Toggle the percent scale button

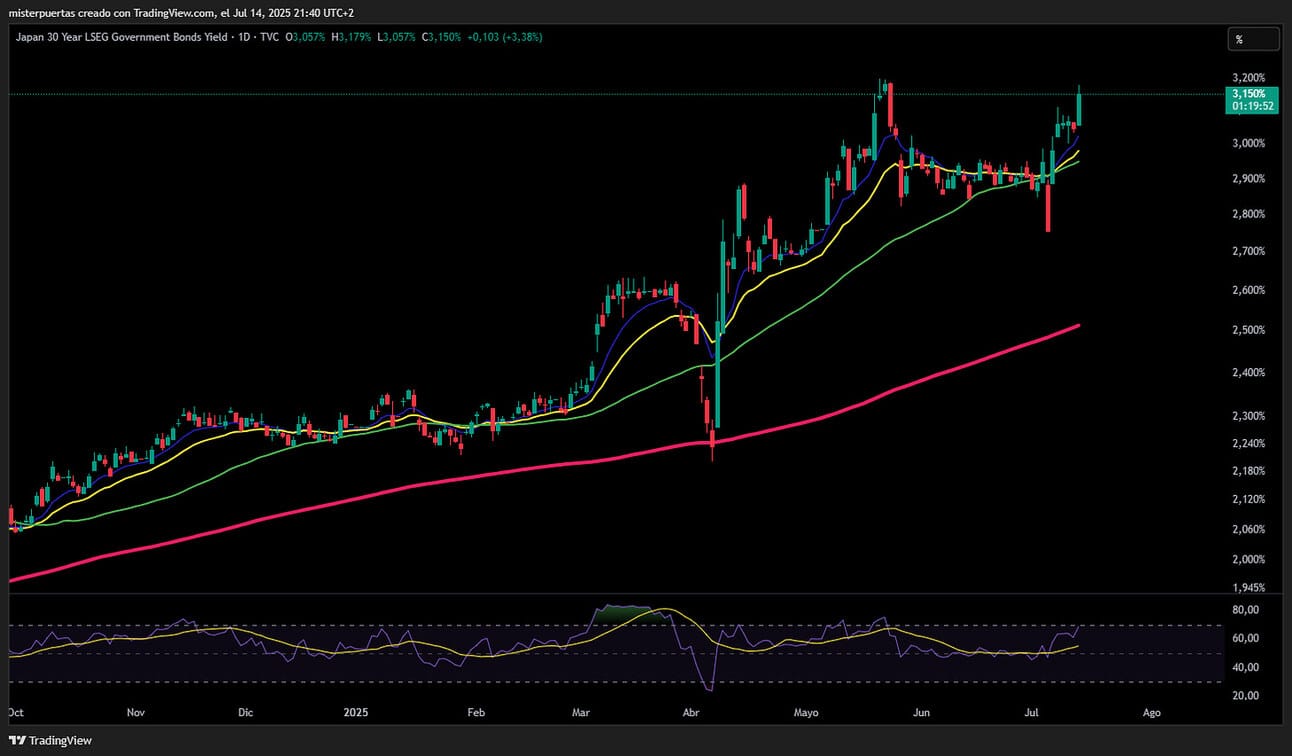click(x=1253, y=39)
